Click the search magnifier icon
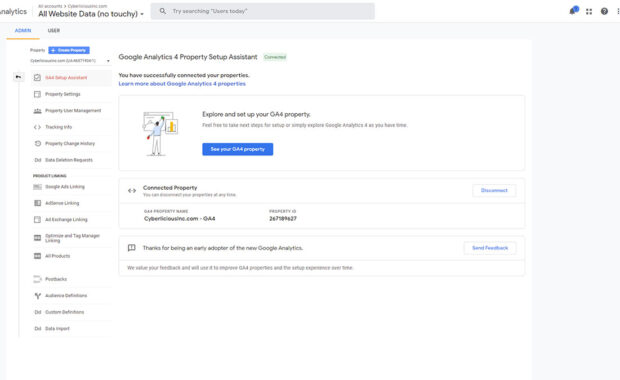Viewport: 620px width, 380px height. [x=163, y=11]
